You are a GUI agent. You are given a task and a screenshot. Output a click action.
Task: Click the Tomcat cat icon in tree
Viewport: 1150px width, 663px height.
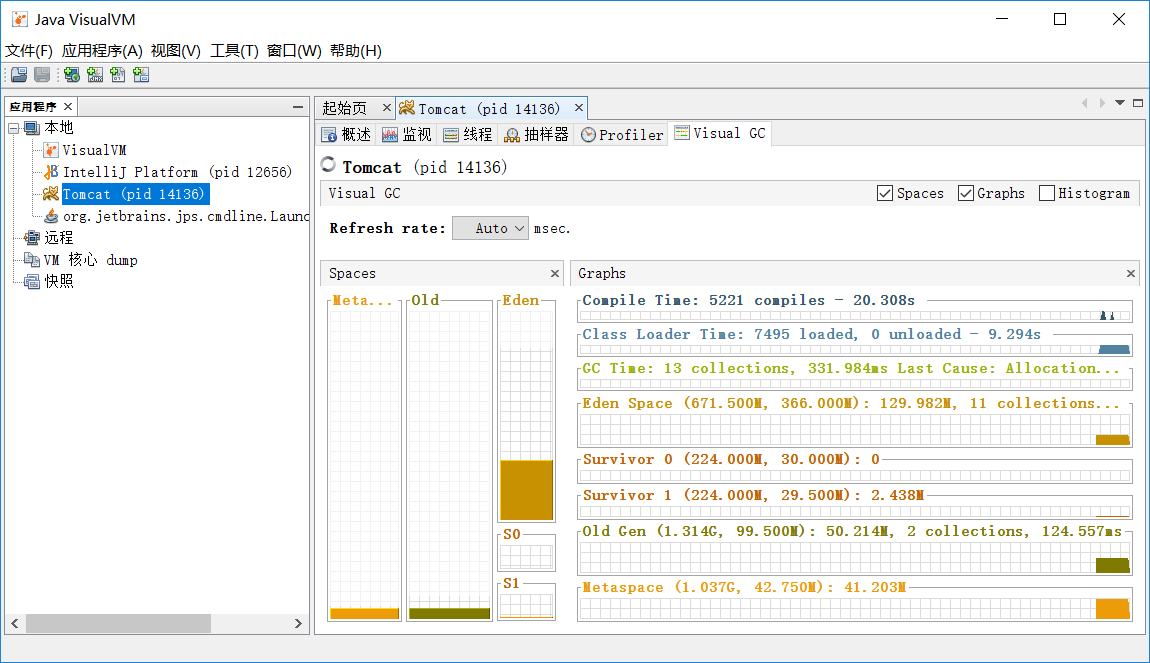(51, 194)
